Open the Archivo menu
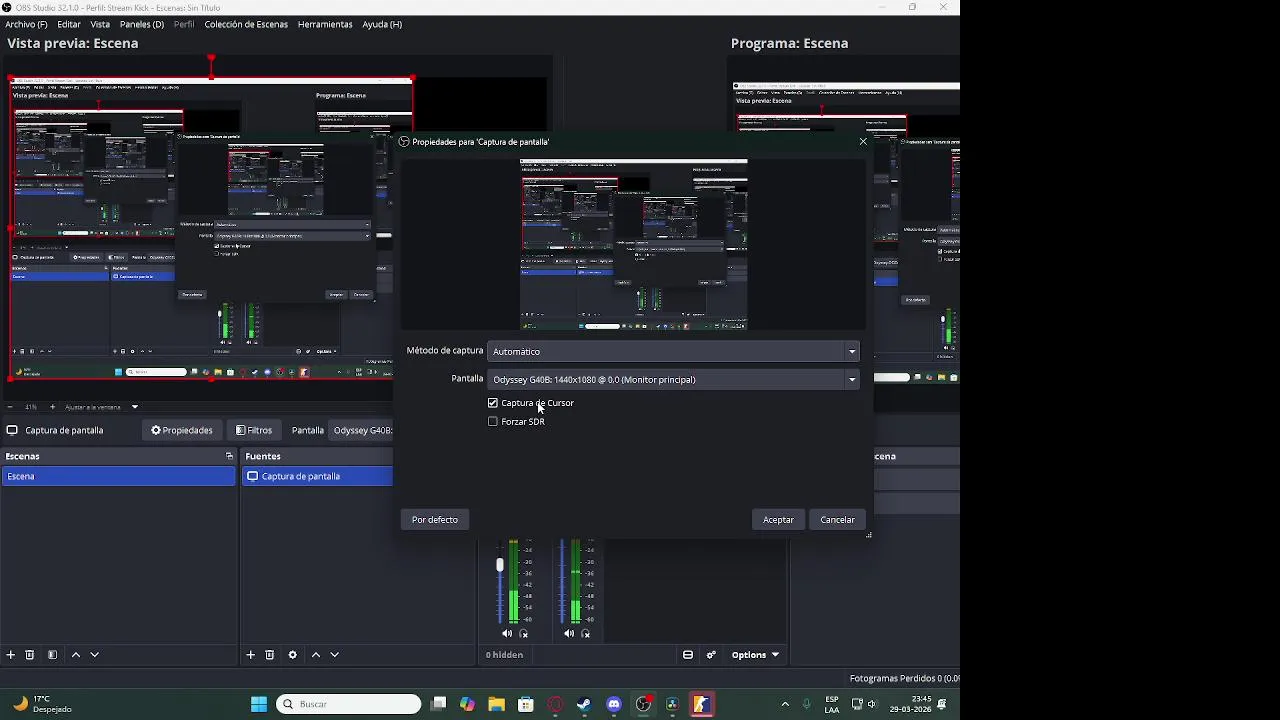Screen dimensions: 1280x720 click(x=26, y=24)
